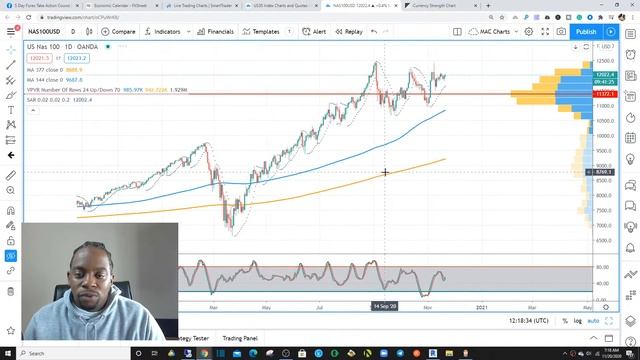The width and height of the screenshot is (640, 360).
Task: Expand the bottom panel with the up chevron
Action: click(x=593, y=338)
